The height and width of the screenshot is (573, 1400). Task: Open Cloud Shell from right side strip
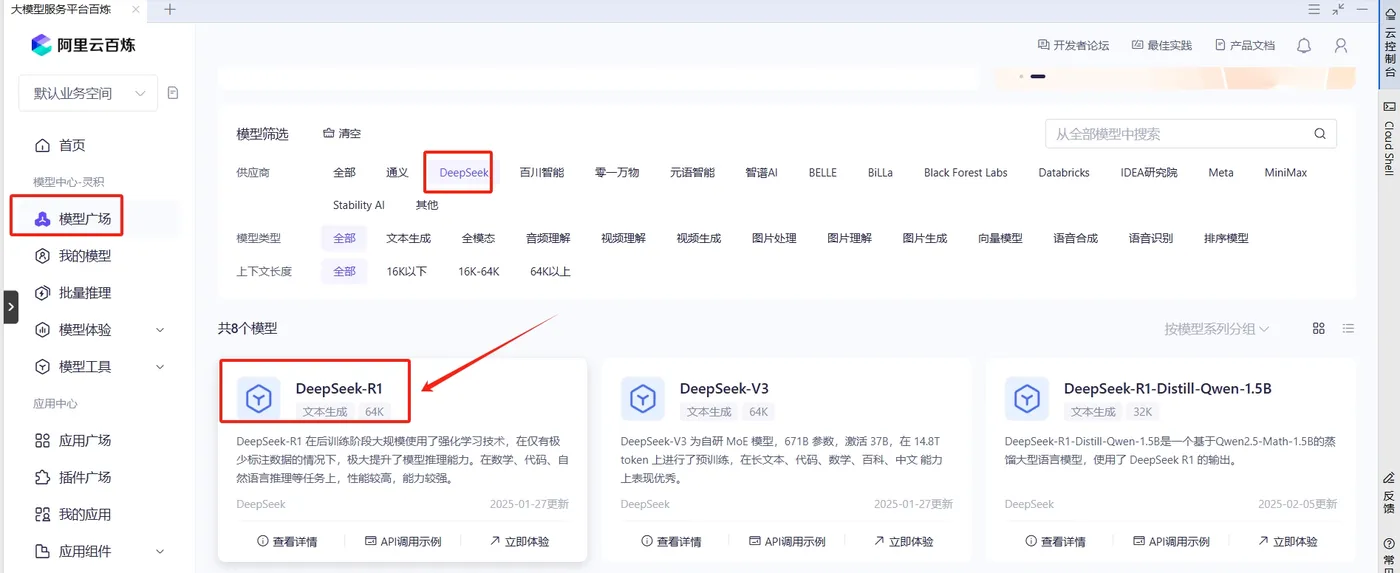coord(1389,138)
